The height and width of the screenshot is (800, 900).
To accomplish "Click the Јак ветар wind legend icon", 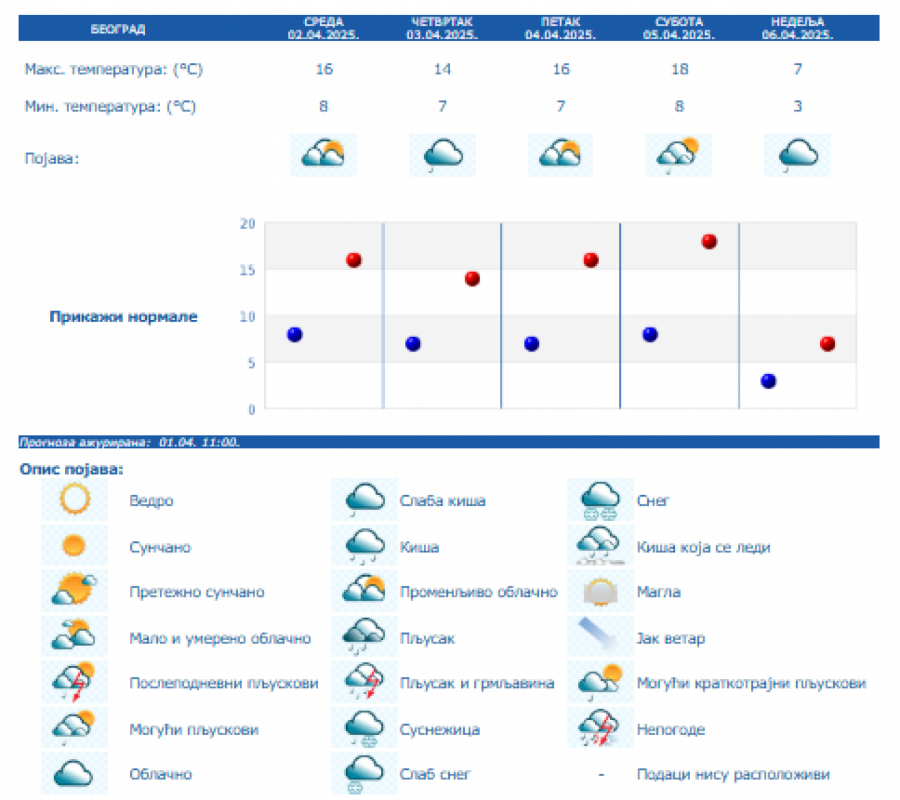I will (x=600, y=637).
